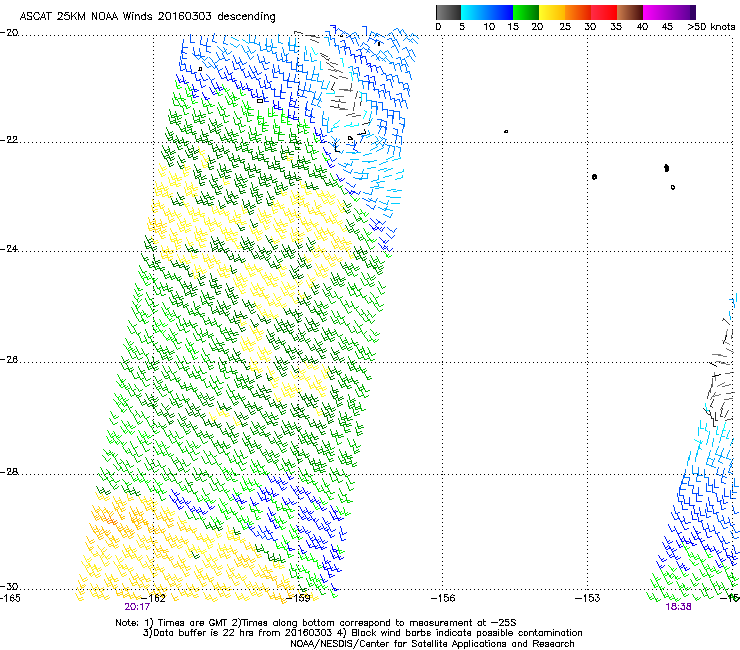Click the 'Note: 1) Times are GMT' line
Viewport: 740px width, 650px height.
tap(316, 623)
